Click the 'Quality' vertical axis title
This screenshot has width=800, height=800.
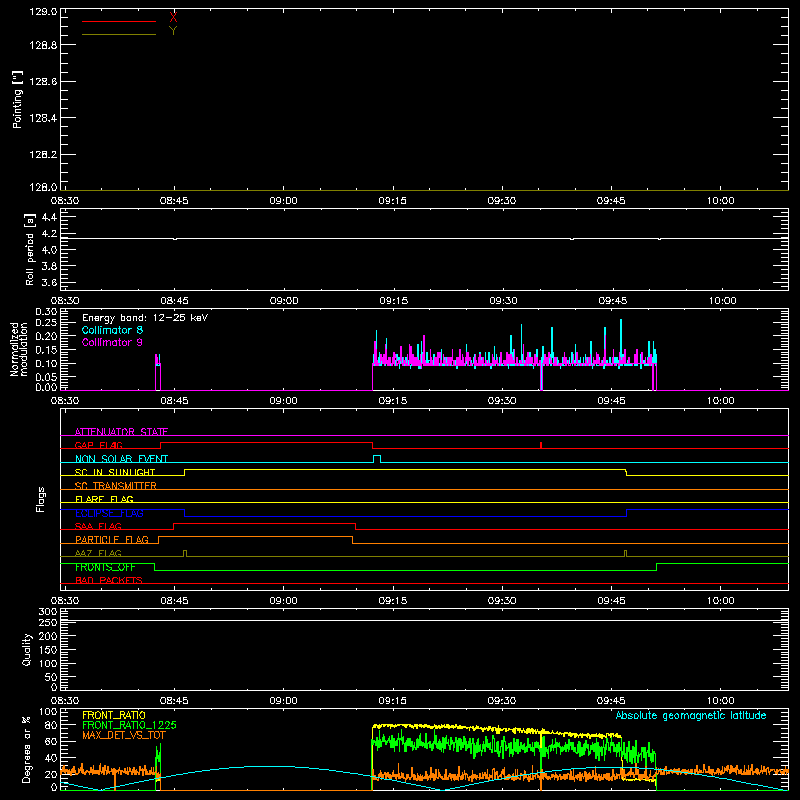coord(27,649)
